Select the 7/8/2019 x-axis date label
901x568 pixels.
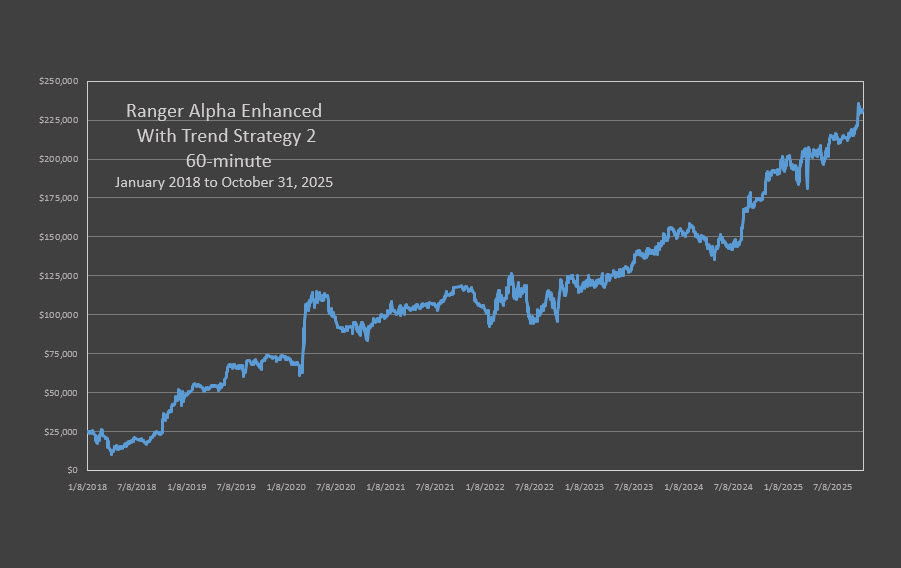coord(237,487)
